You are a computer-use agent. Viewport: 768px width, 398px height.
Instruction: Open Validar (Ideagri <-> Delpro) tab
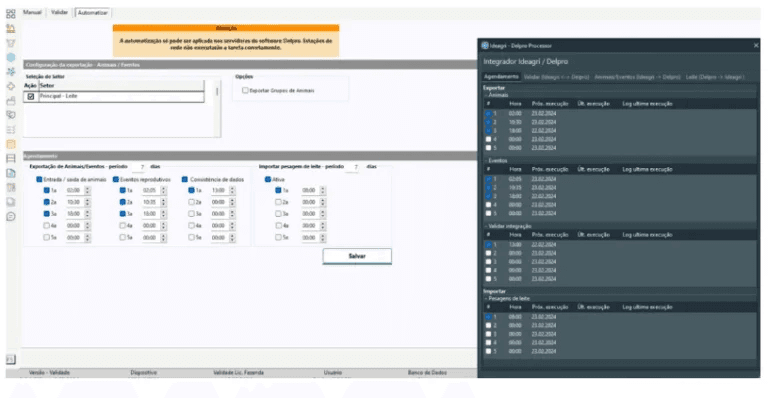[556, 77]
